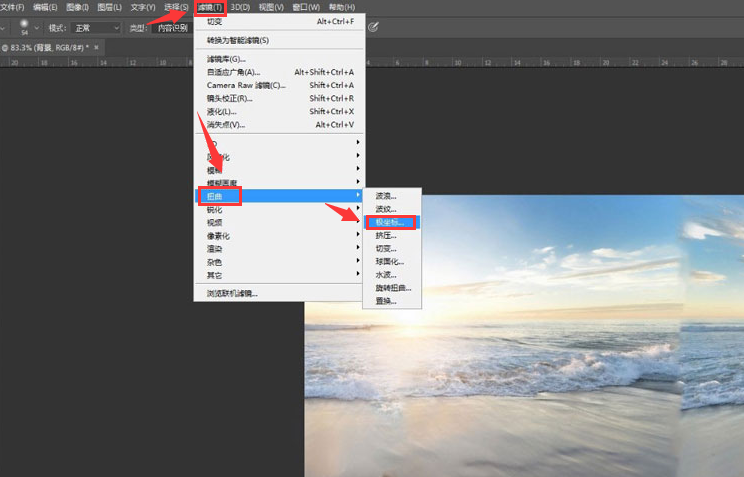The image size is (744, 477).
Task: Click the highlighted 扭曲 menu item
Action: pyautogui.click(x=279, y=196)
